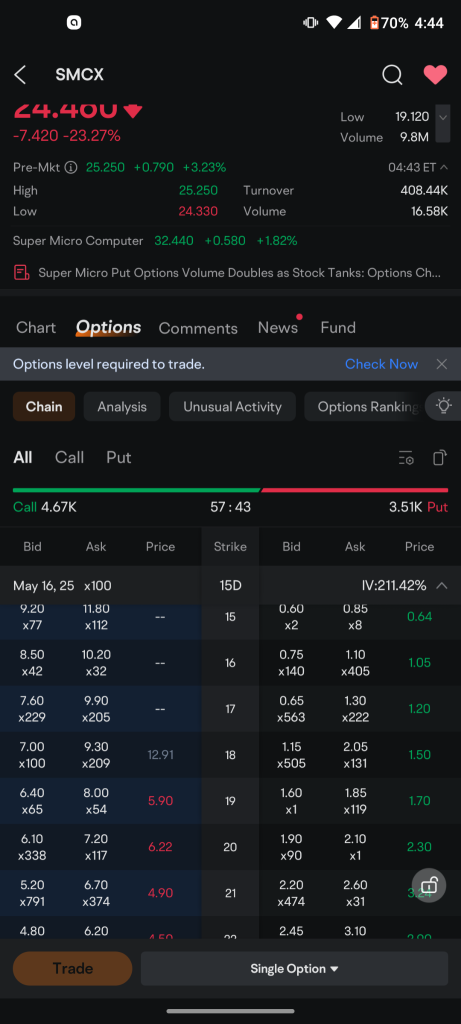Tap the floating lock icon
This screenshot has height=1024, width=461.
[x=429, y=886]
